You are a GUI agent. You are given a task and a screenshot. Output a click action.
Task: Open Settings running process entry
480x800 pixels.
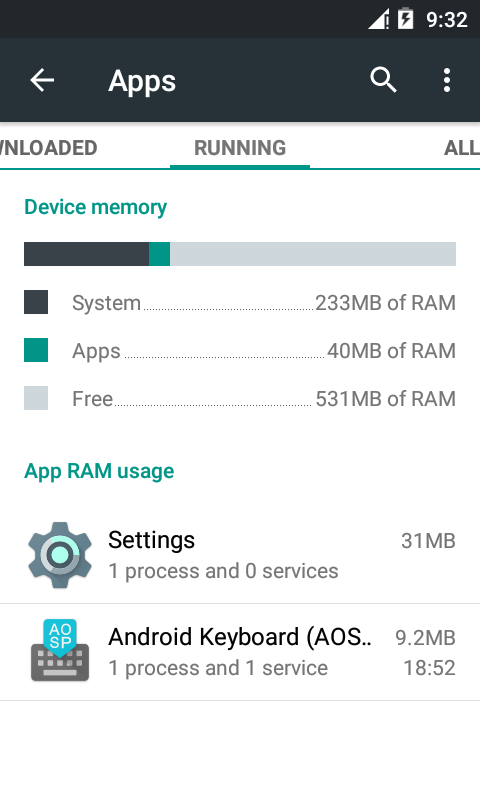click(240, 555)
